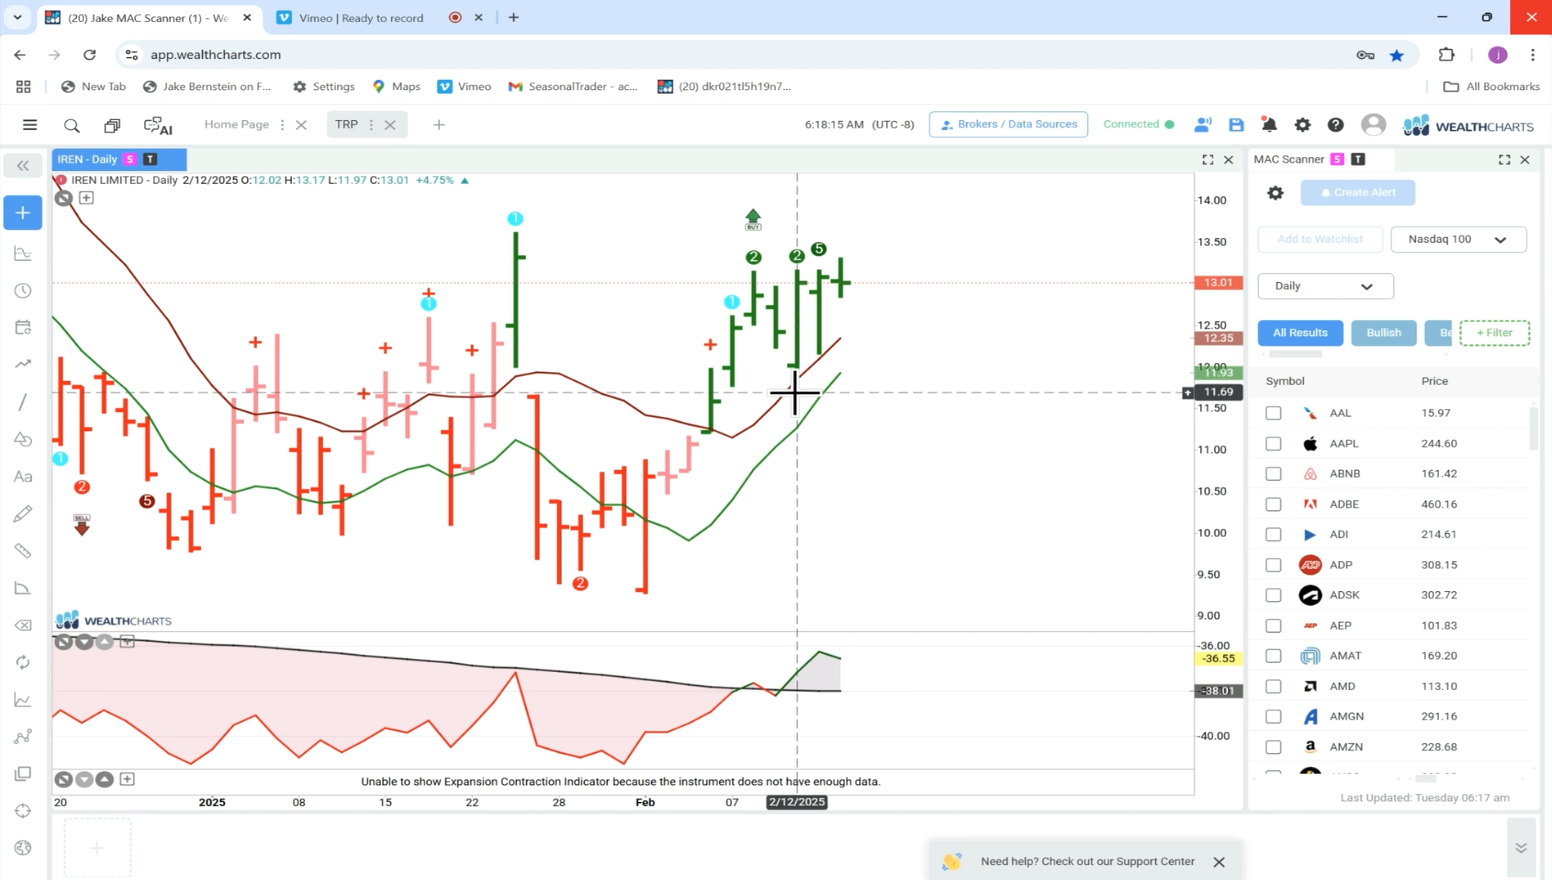Tick the AMZN checkbox
The image size is (1552, 880).
(1273, 747)
